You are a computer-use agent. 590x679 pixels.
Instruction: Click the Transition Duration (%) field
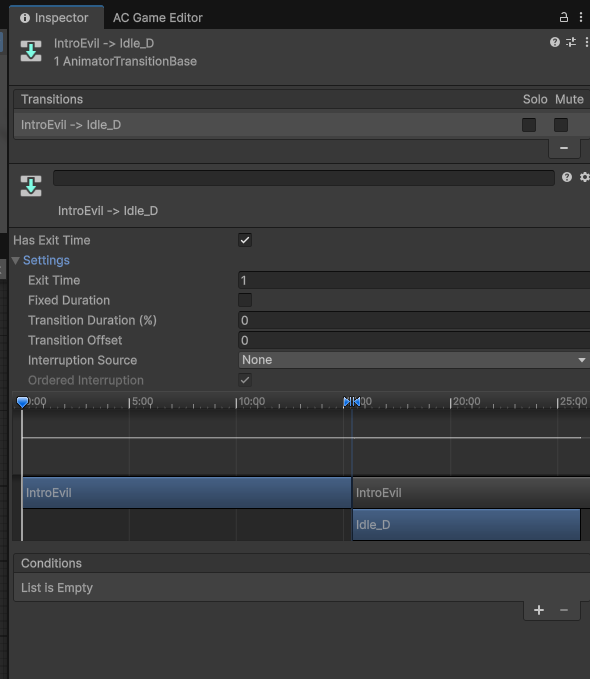[414, 320]
